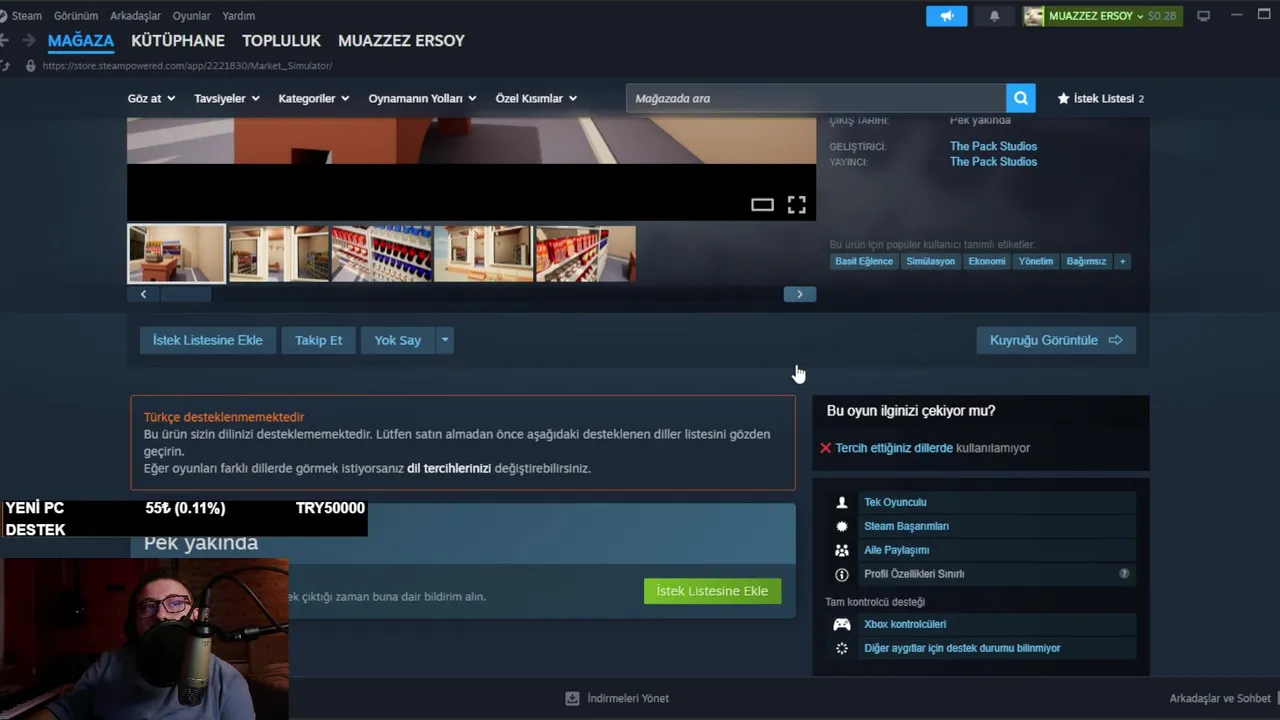The image size is (1280, 720).
Task: Select the third shelf products thumbnail
Action: point(382,254)
